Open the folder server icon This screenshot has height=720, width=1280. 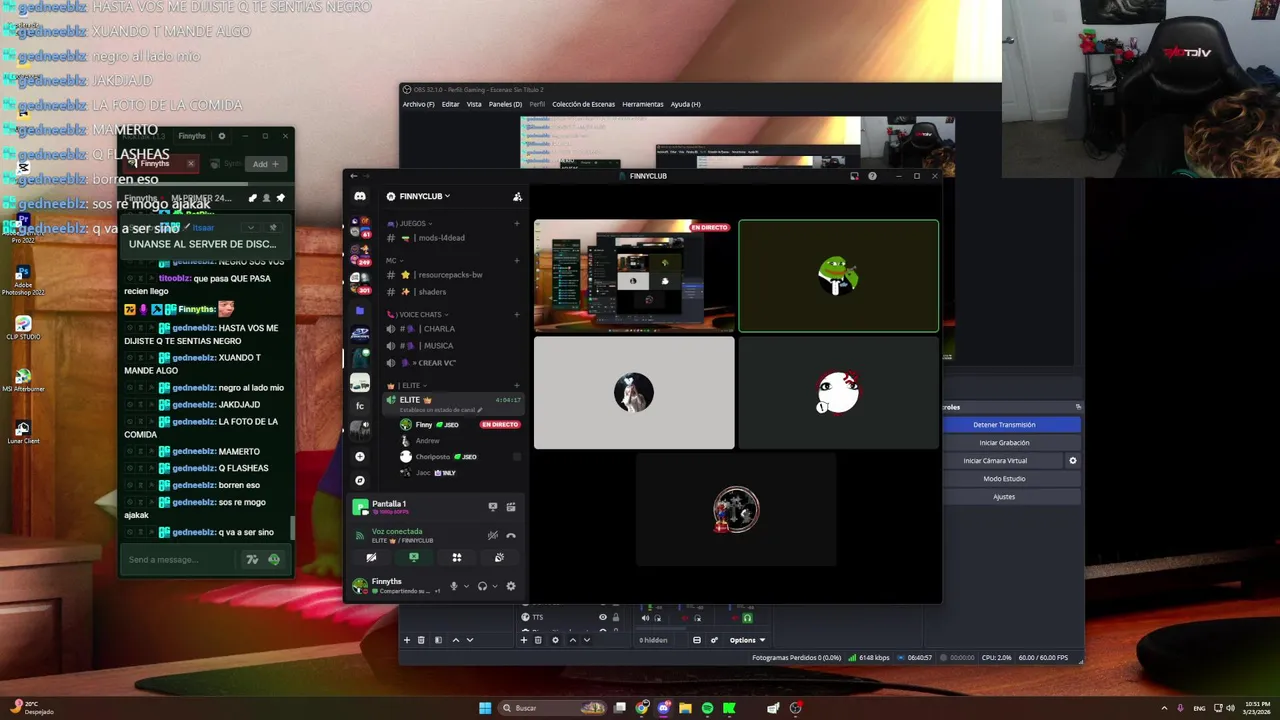pos(360,311)
